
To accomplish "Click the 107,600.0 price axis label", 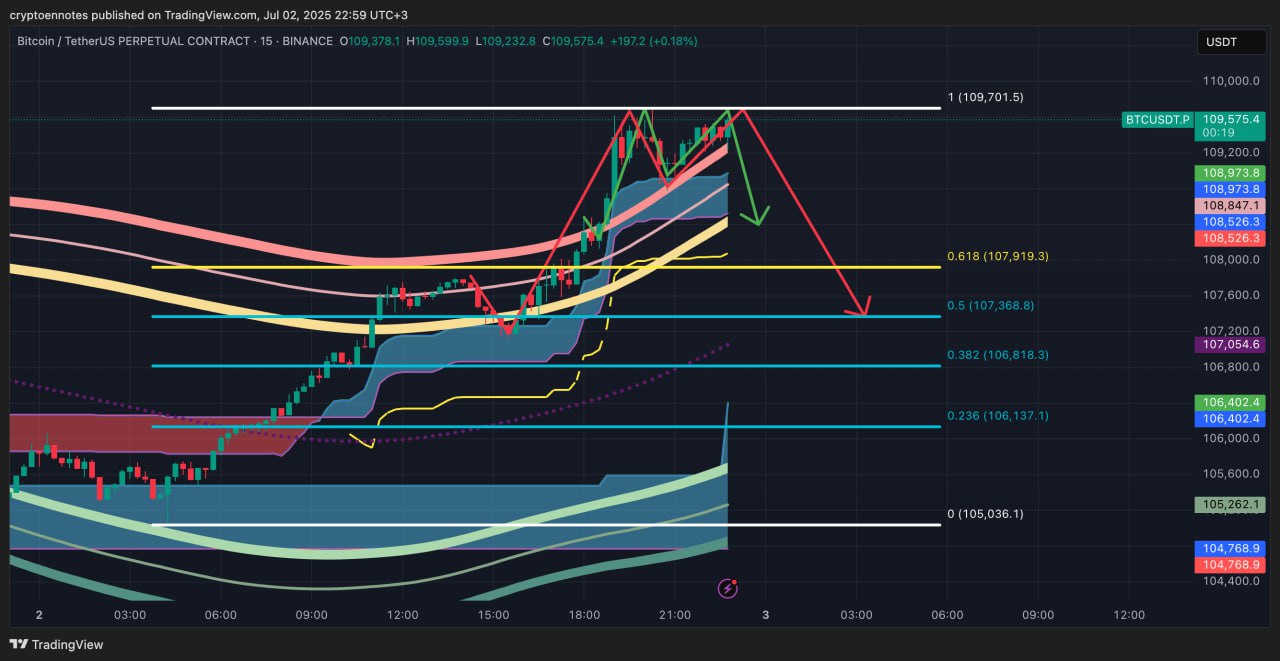I will point(1231,295).
